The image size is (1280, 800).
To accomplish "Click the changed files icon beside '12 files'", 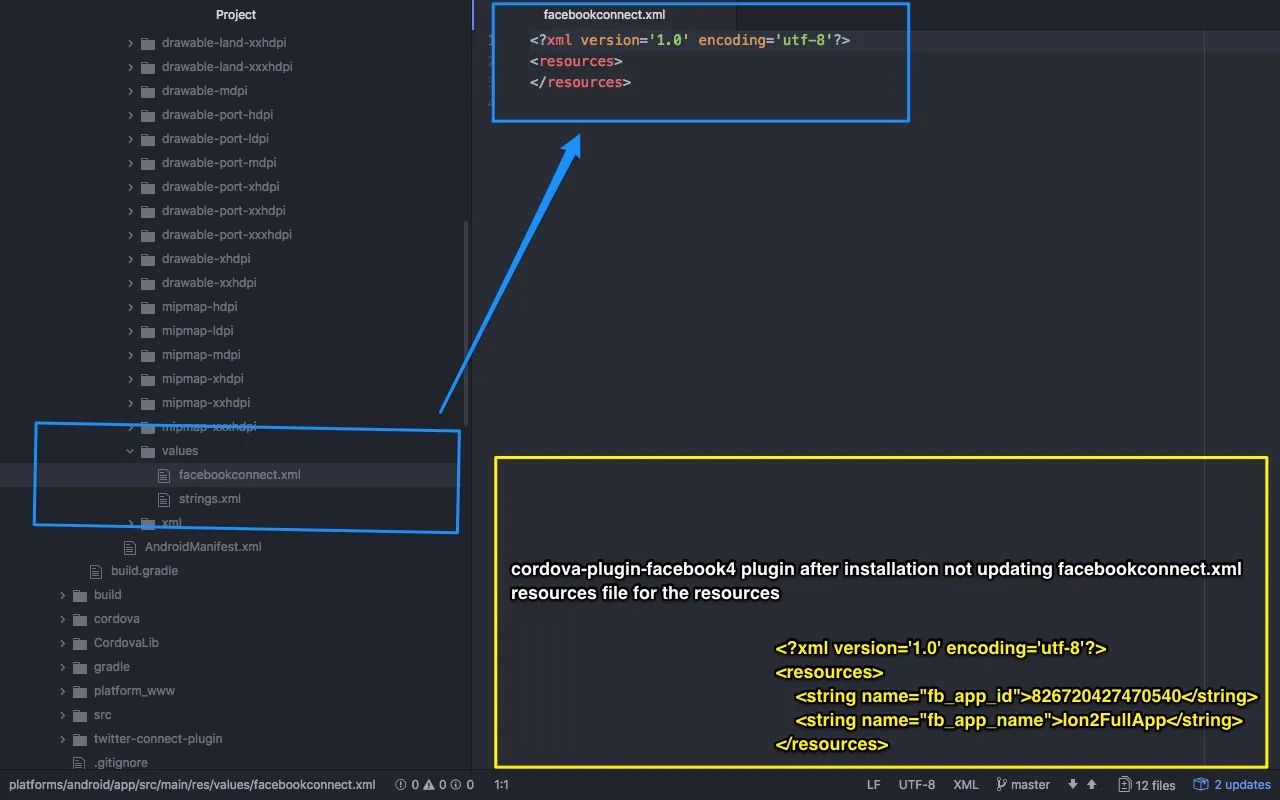I will (x=1125, y=785).
